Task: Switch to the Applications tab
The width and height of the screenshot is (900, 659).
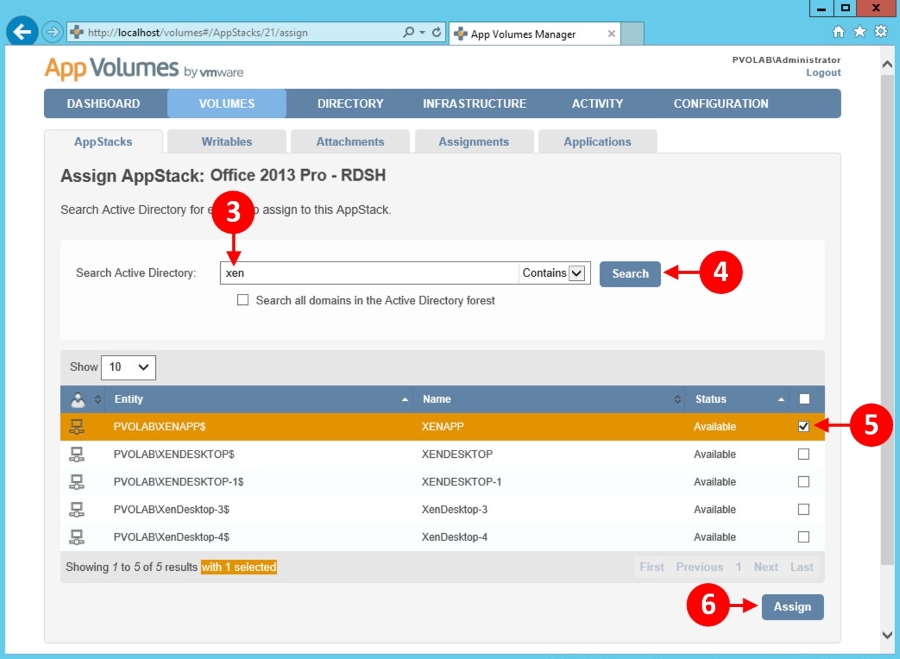Action: click(x=598, y=142)
